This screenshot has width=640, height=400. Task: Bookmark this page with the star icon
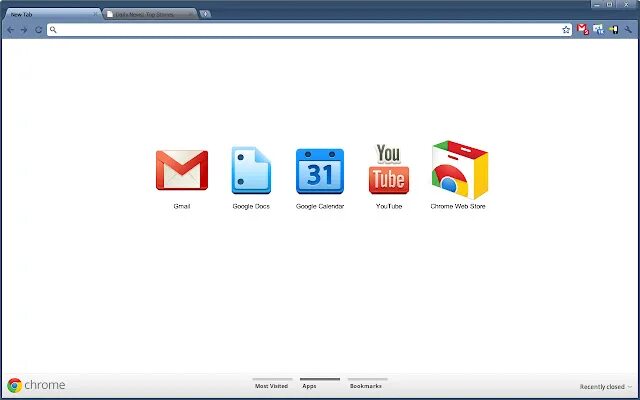566,29
